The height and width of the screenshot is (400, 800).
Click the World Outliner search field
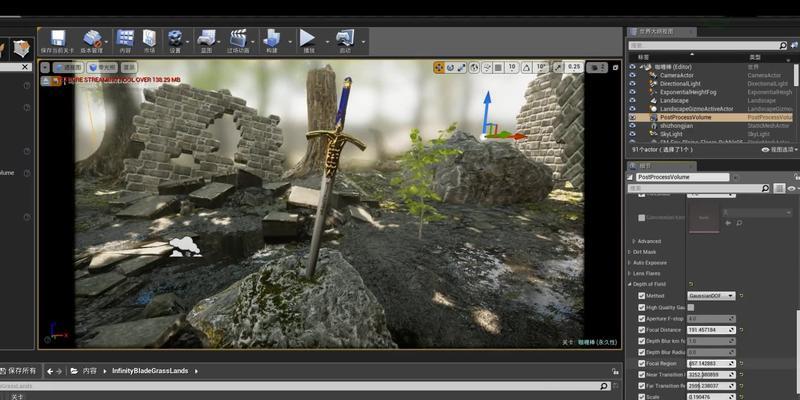pos(708,45)
